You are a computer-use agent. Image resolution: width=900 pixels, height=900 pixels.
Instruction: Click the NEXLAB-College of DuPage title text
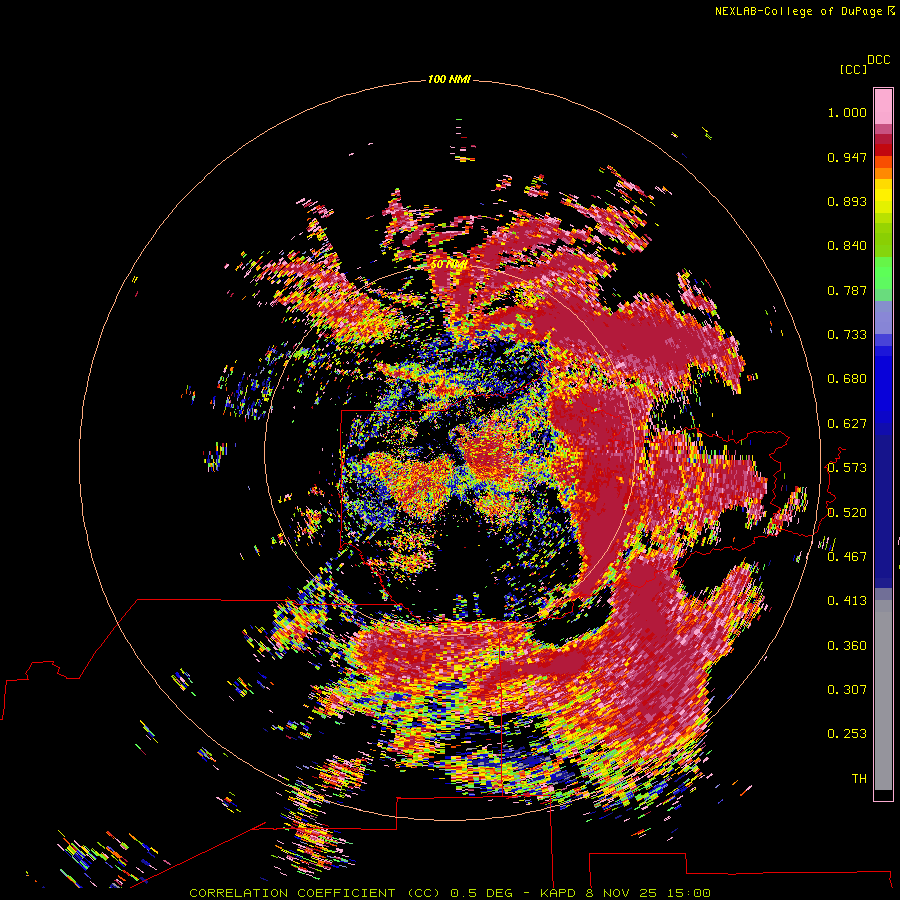coord(798,11)
